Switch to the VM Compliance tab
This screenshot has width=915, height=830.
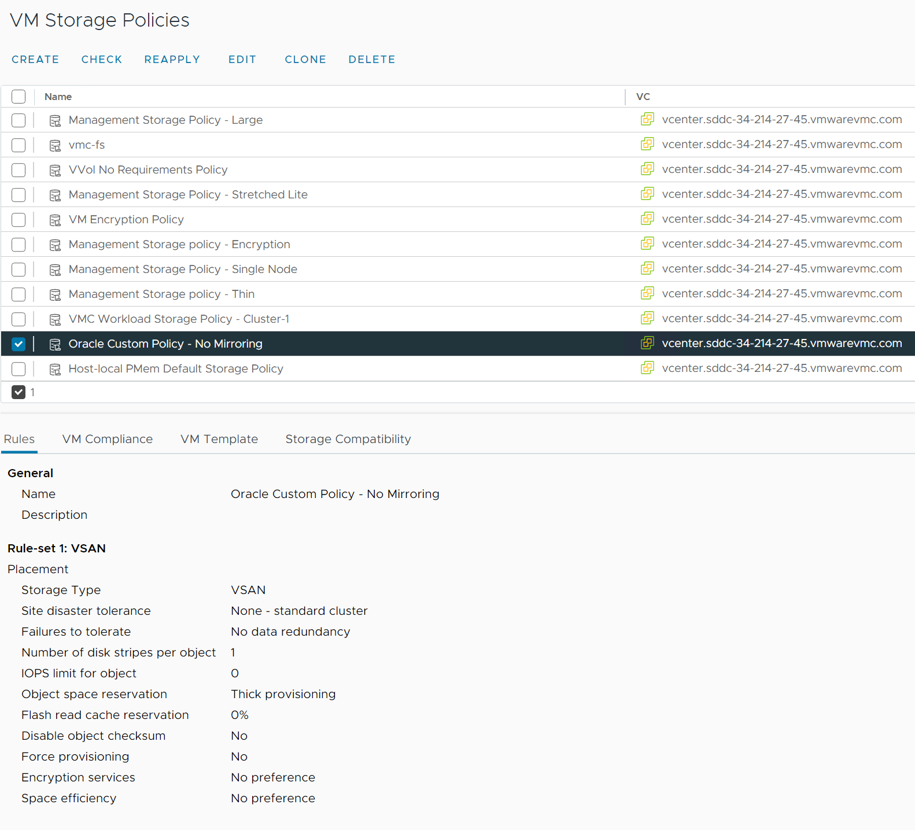(107, 439)
